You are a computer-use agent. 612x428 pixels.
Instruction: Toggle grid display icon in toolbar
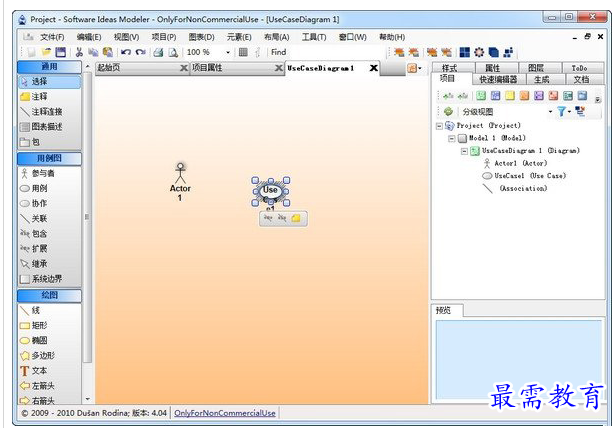243,52
